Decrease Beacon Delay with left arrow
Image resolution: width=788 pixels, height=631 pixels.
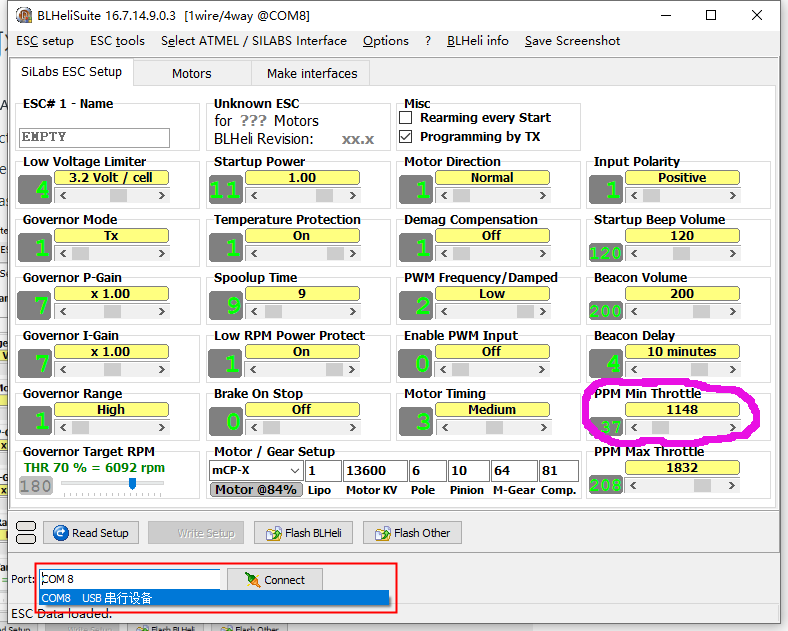click(x=634, y=370)
